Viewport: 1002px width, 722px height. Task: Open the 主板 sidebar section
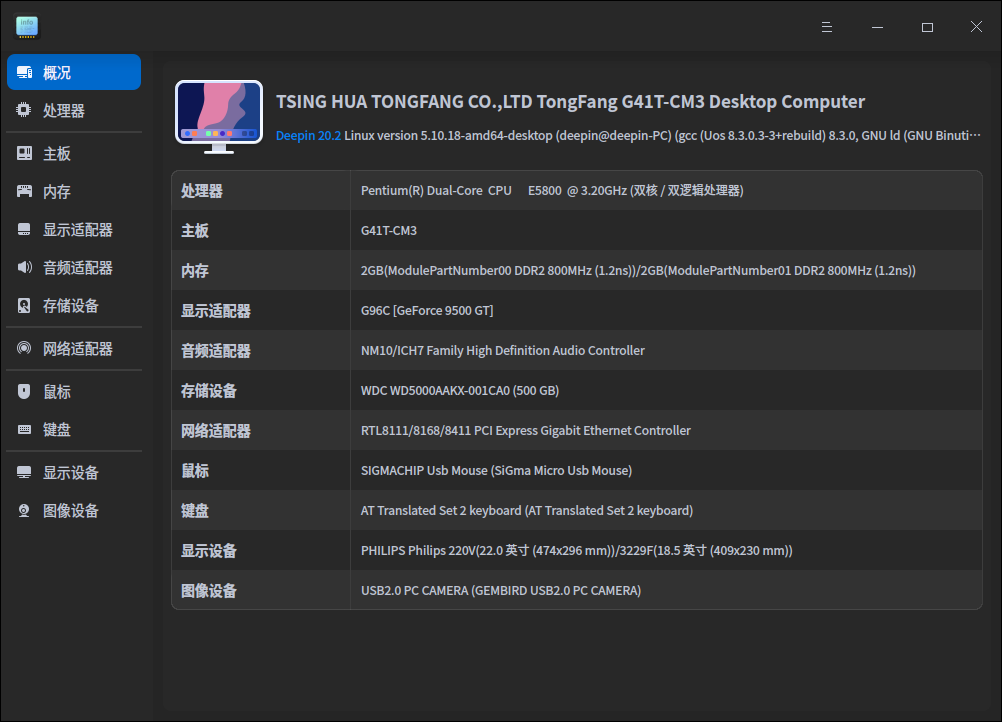tap(74, 153)
